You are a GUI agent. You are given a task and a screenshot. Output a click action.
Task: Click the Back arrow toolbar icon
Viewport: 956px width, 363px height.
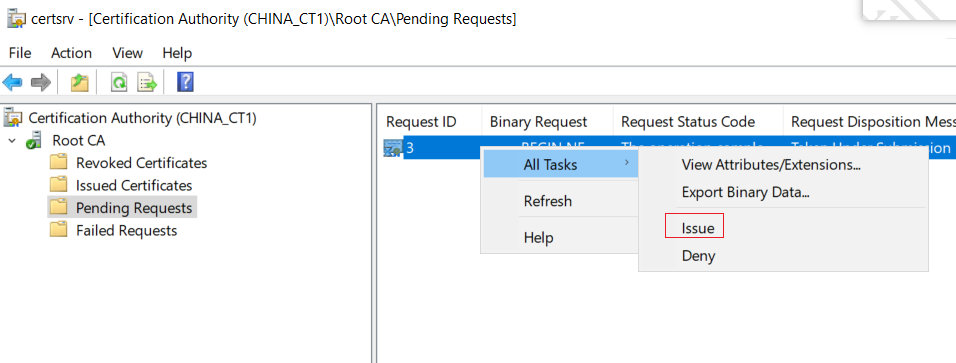[12, 82]
